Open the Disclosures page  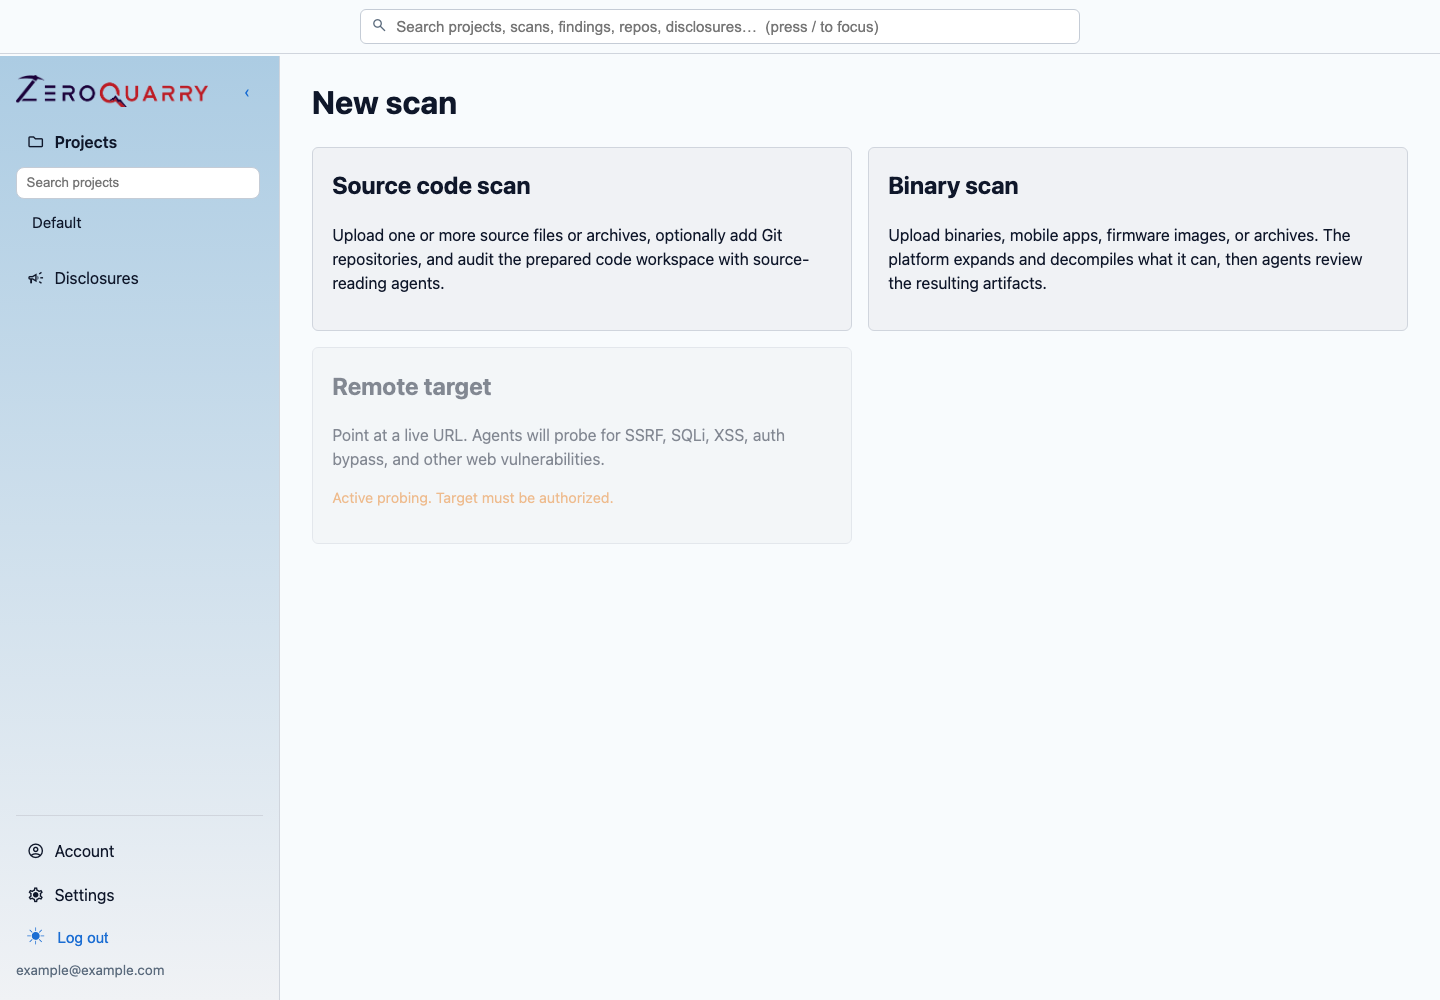(x=96, y=278)
